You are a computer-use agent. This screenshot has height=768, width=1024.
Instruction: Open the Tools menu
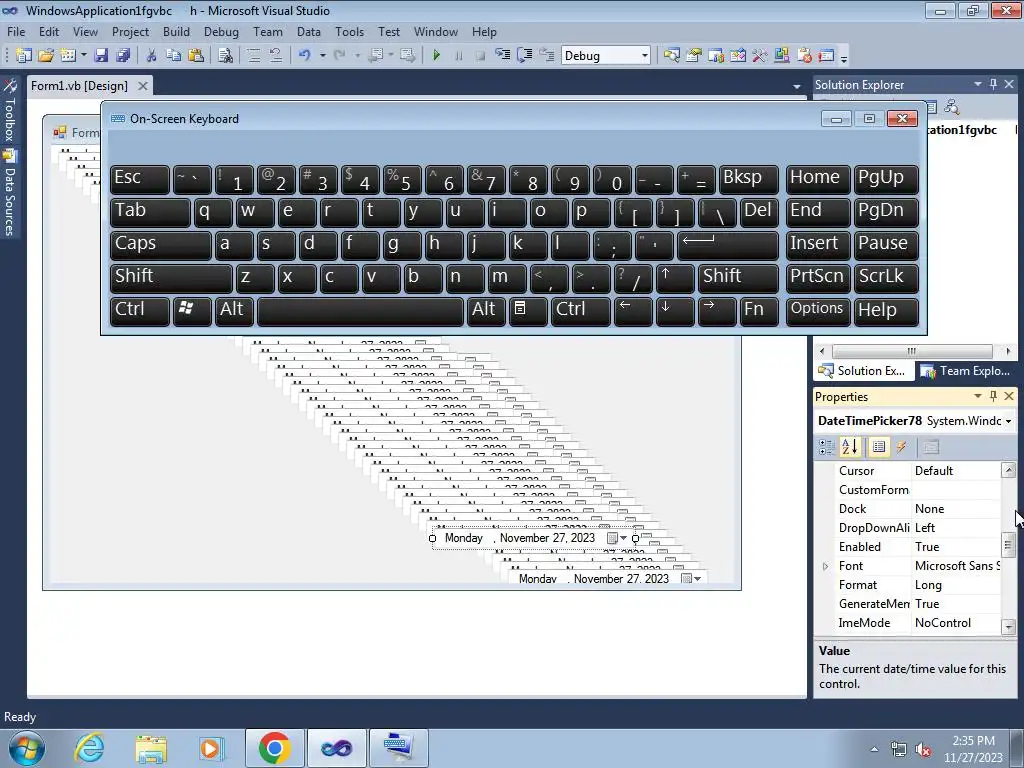[349, 31]
